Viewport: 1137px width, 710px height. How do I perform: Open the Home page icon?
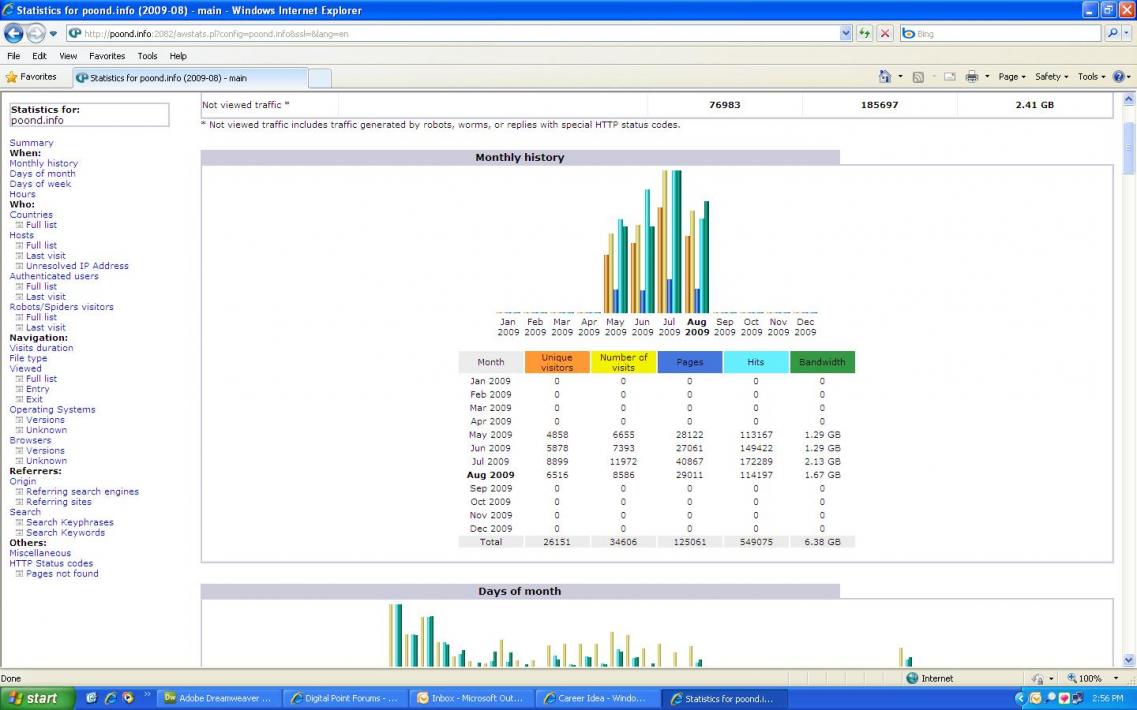tap(884, 77)
